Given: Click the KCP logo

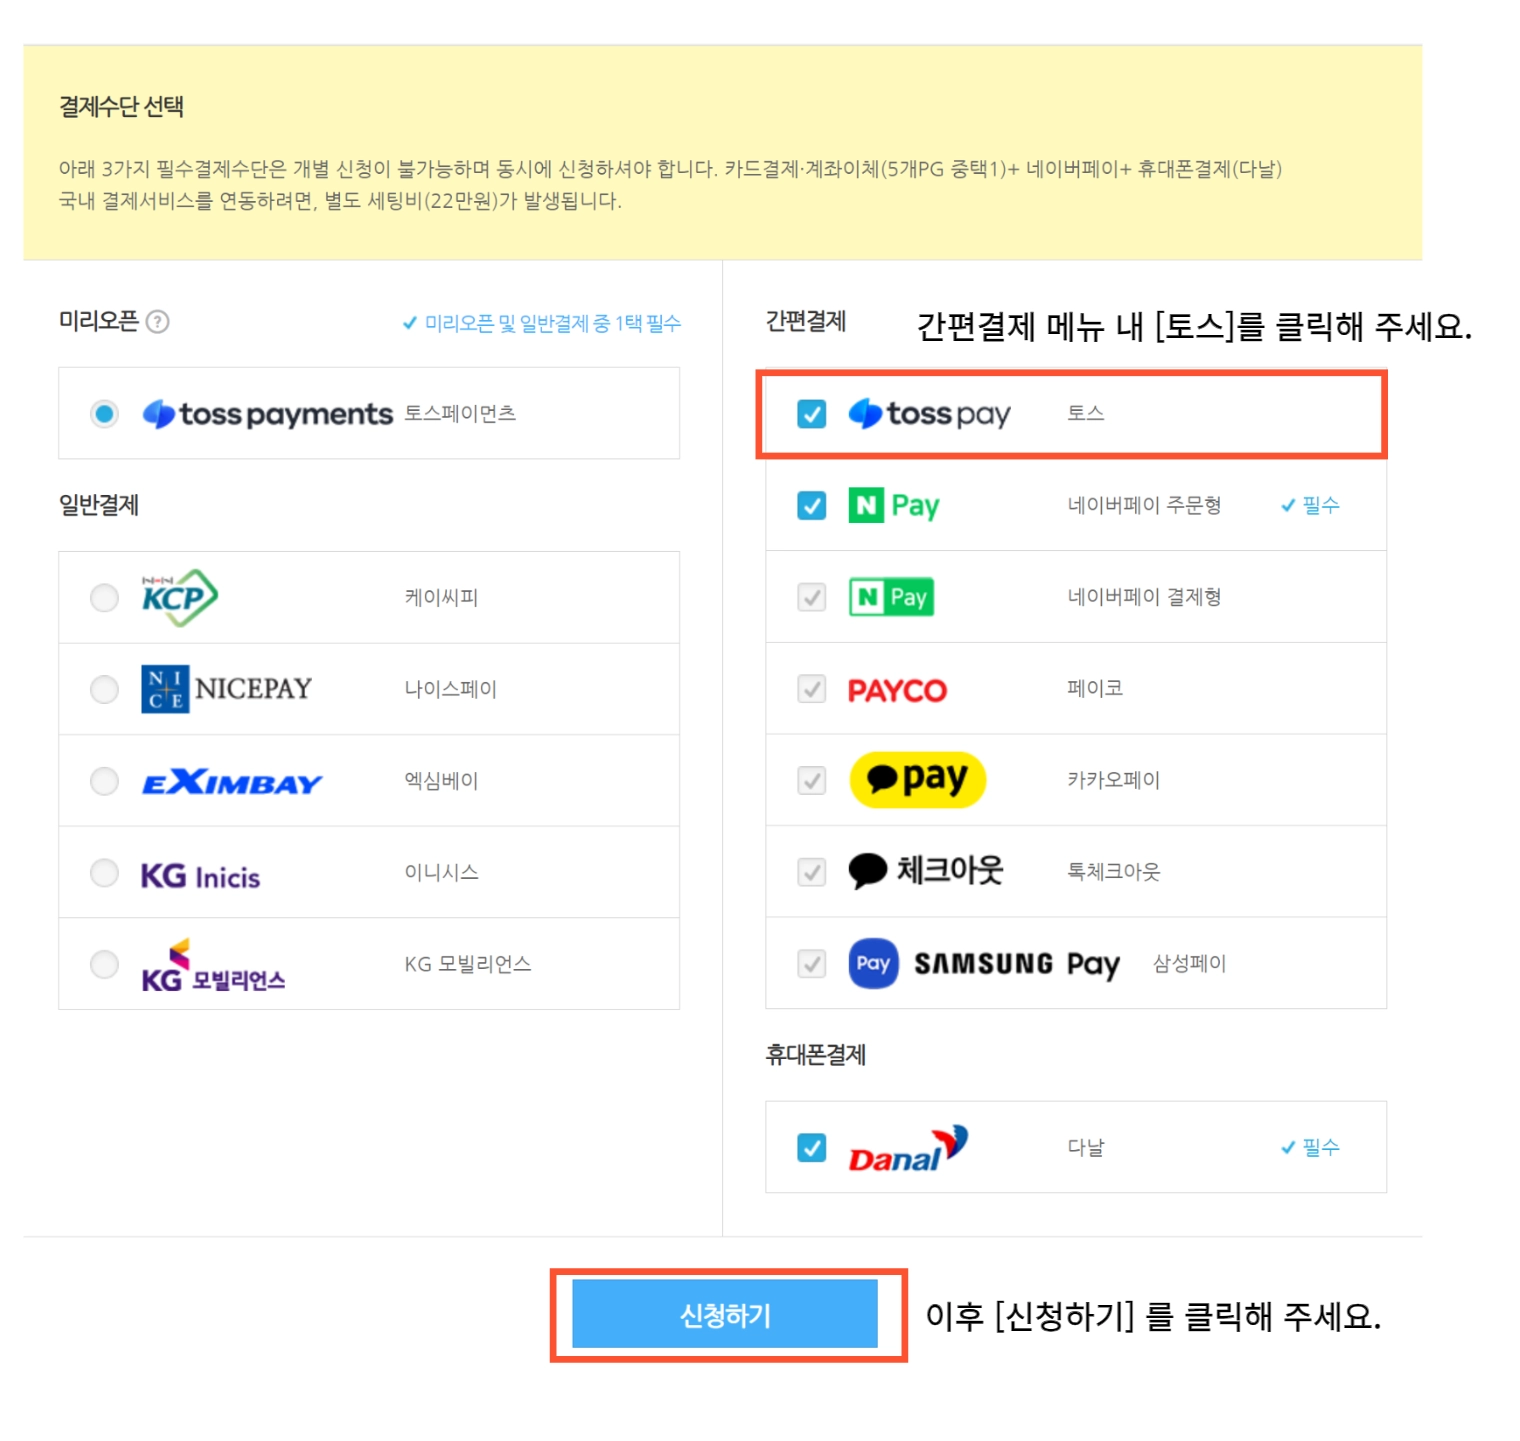Looking at the screenshot, I should (x=179, y=598).
